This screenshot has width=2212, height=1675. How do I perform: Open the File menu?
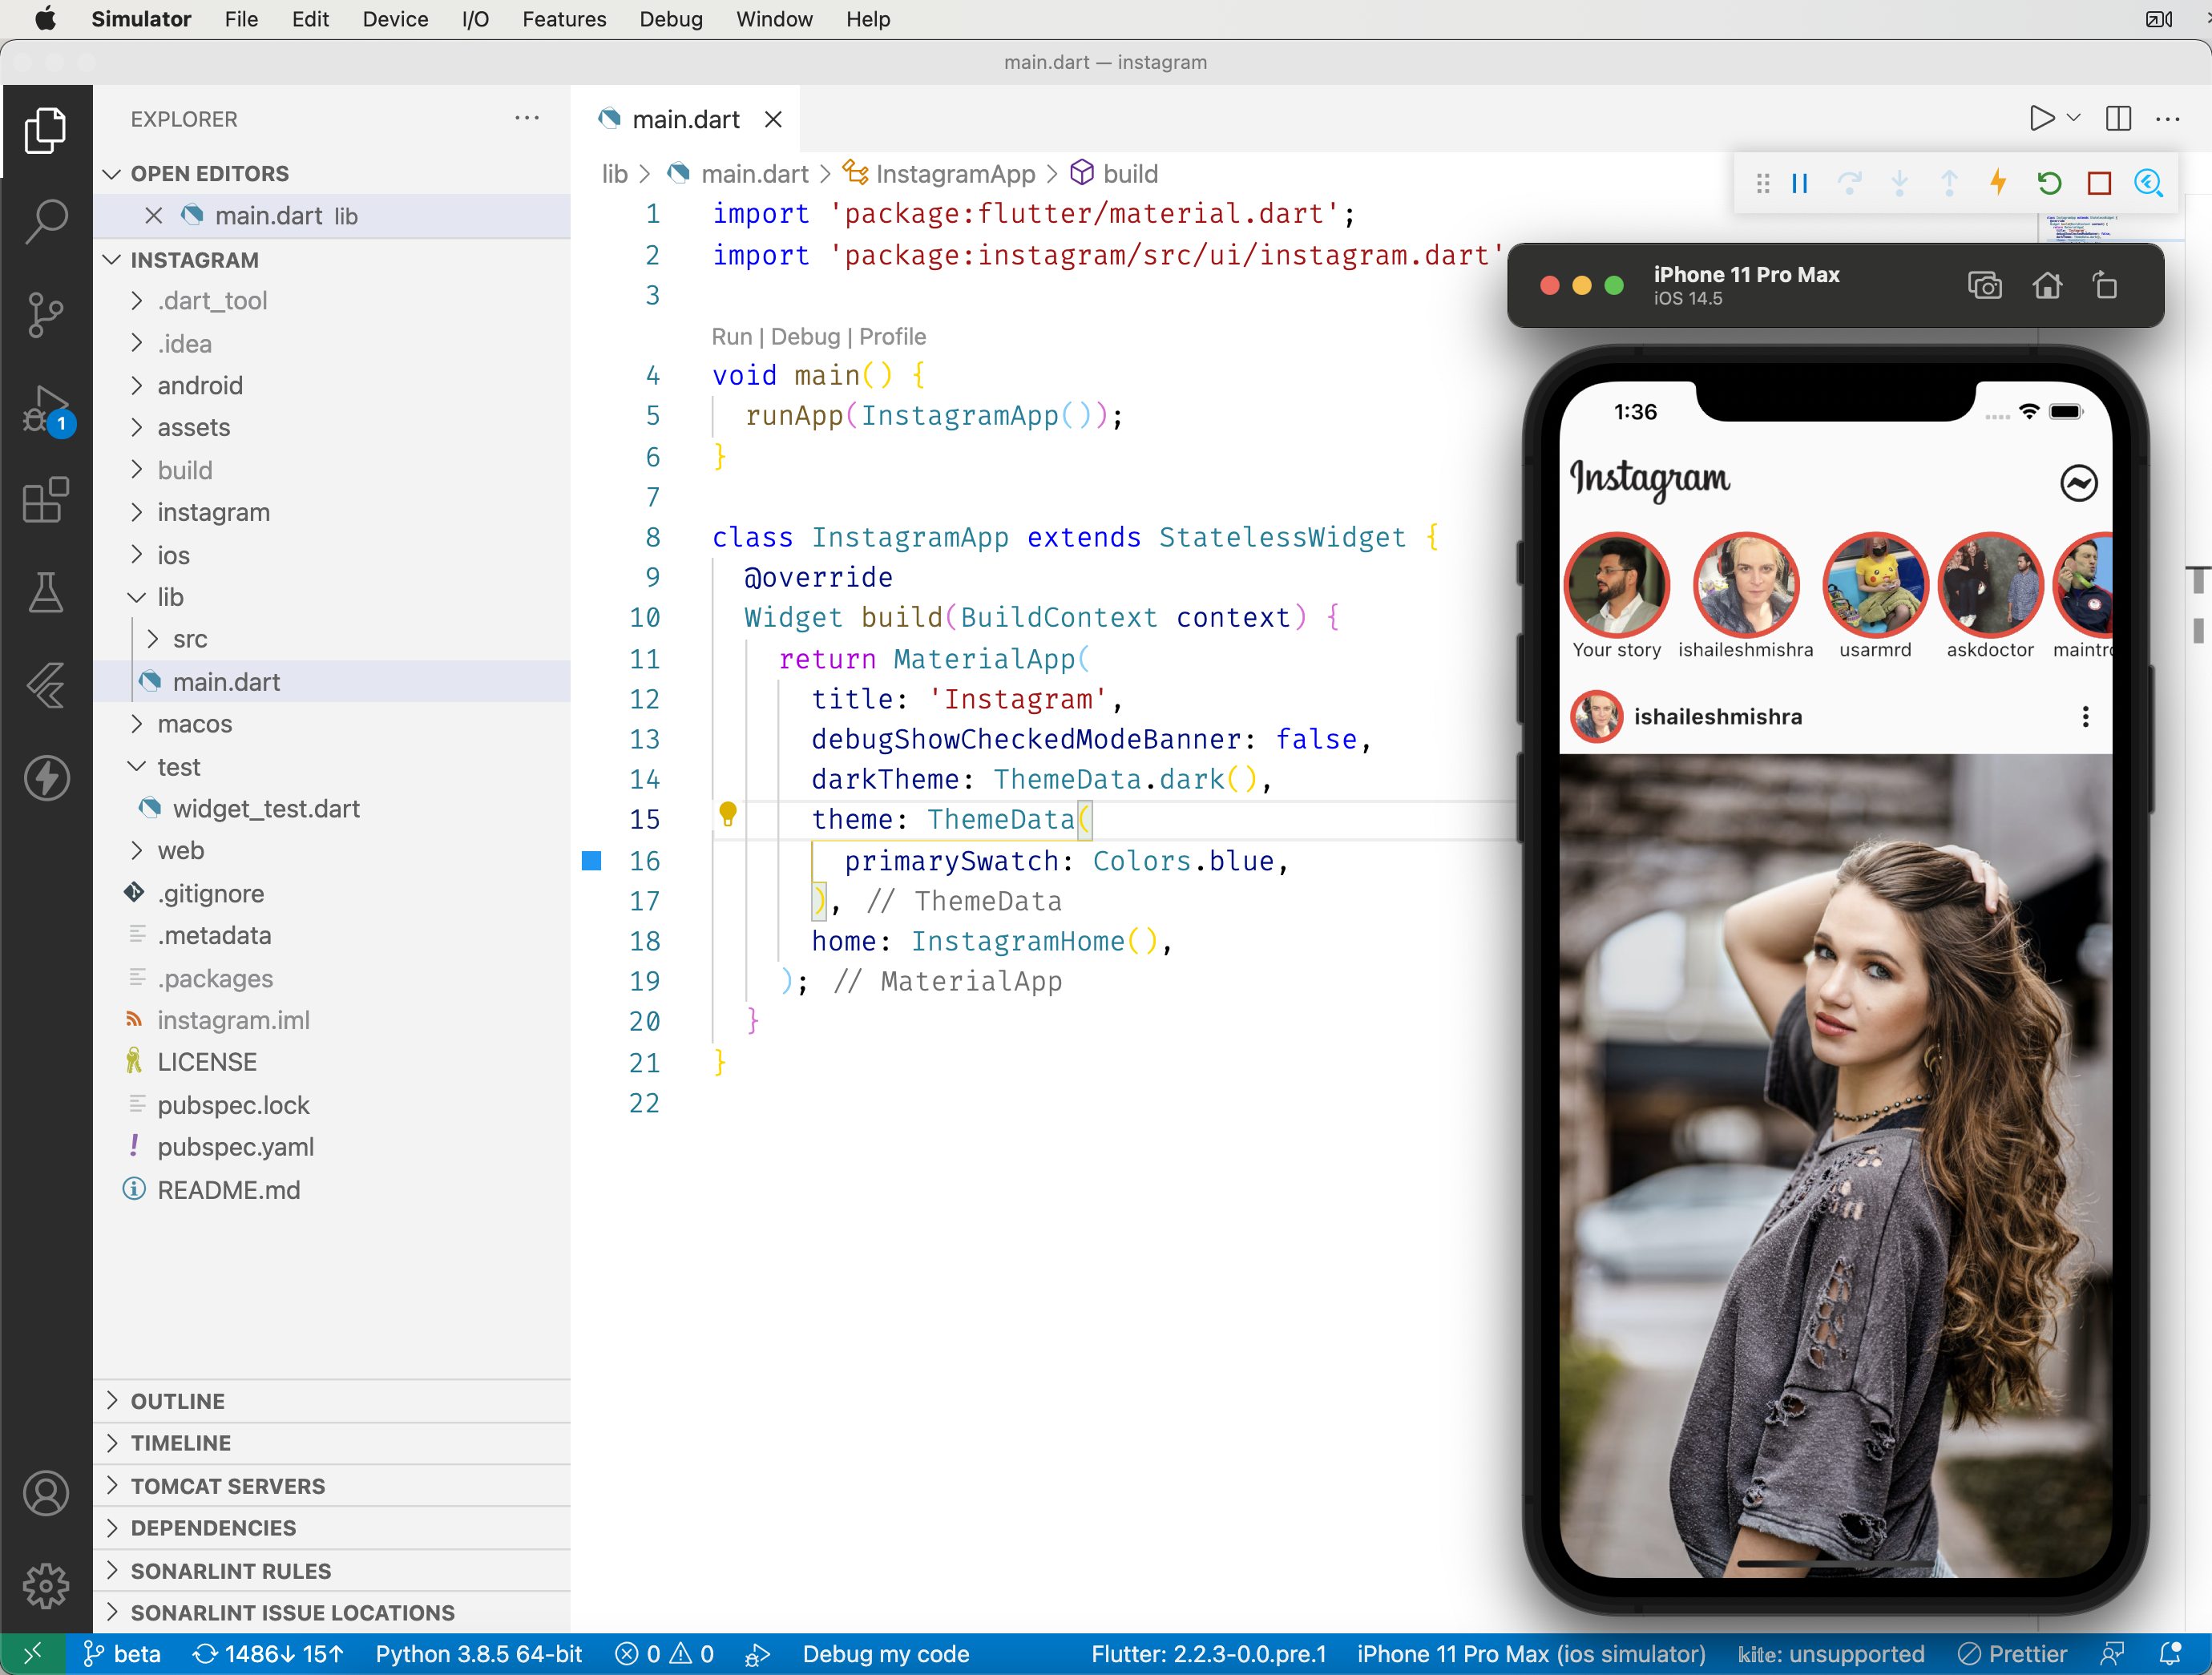click(x=241, y=19)
